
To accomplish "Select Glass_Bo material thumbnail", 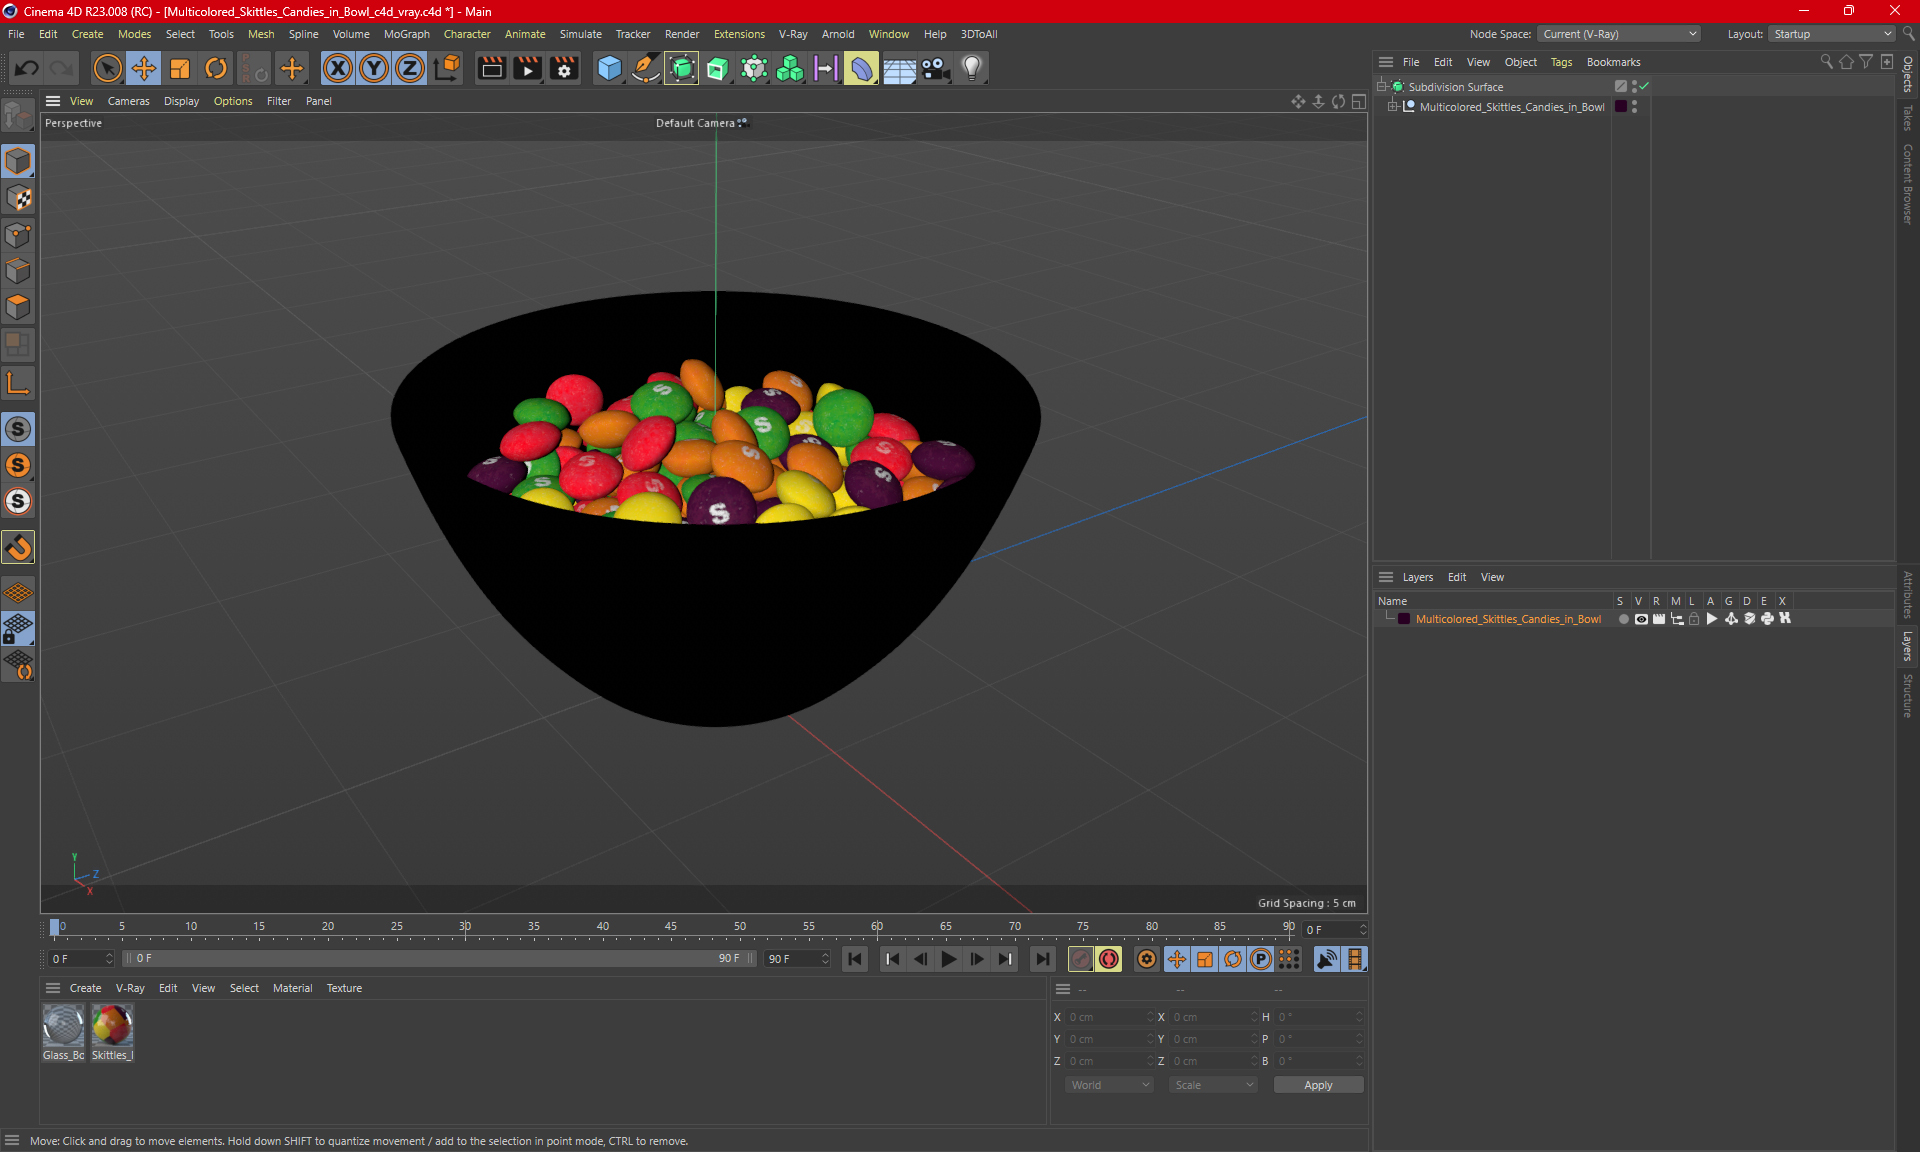I will (x=63, y=1026).
